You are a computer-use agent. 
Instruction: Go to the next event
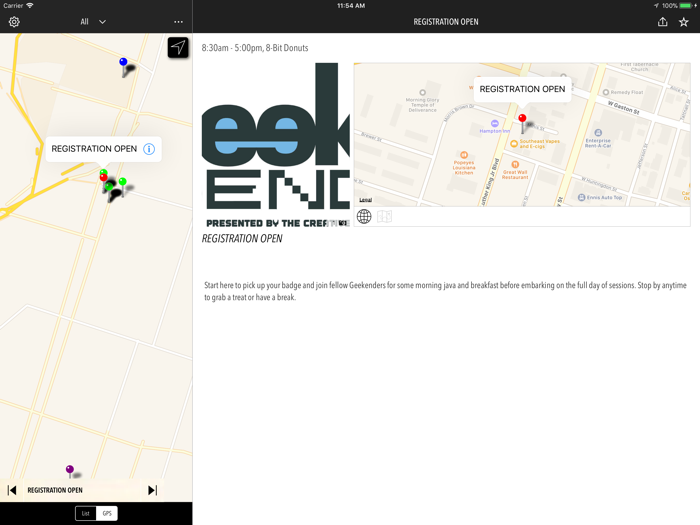[152, 490]
